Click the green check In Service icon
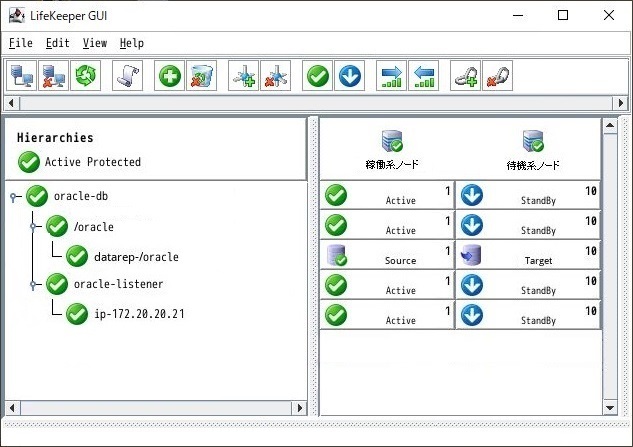Screen dimensions: 633x447 [x=318, y=76]
